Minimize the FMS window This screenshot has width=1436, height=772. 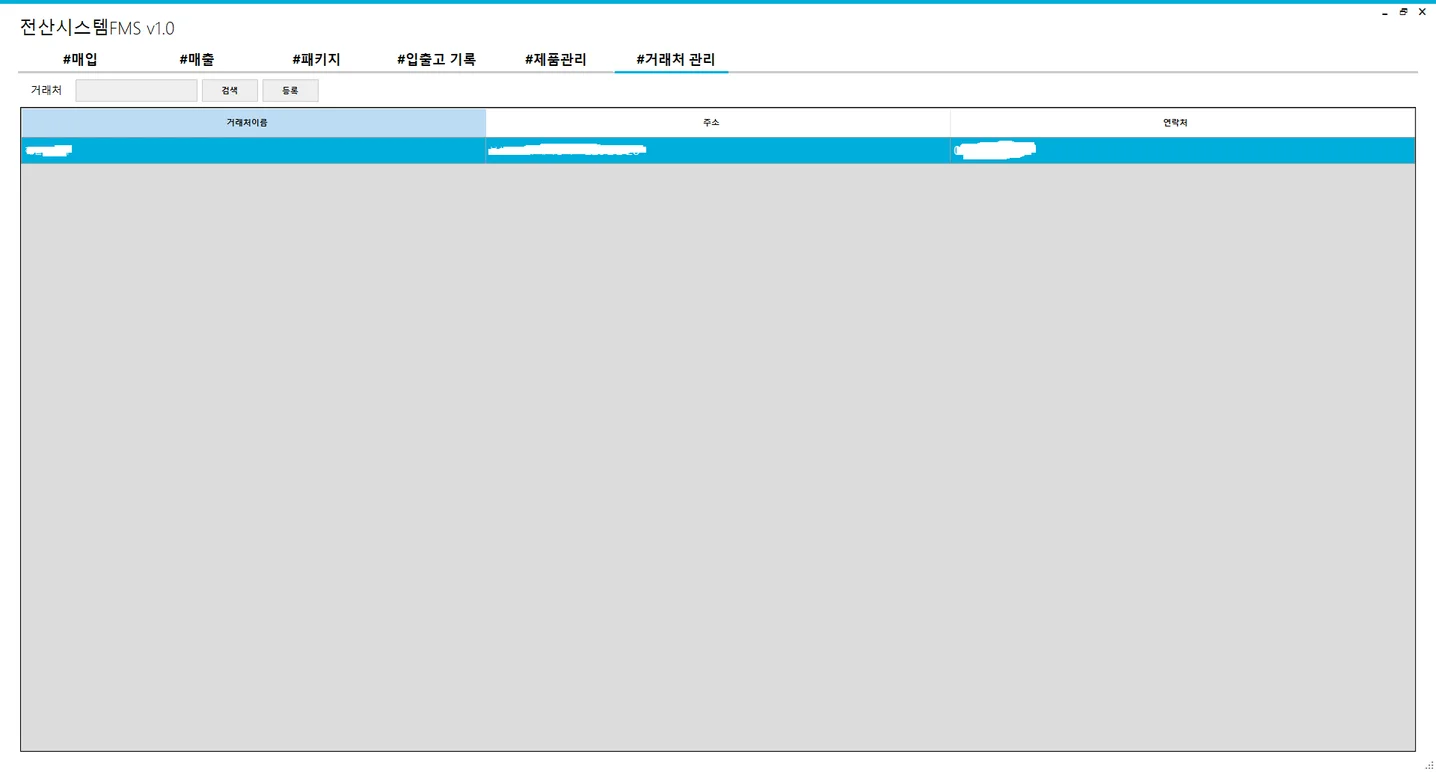(1385, 13)
